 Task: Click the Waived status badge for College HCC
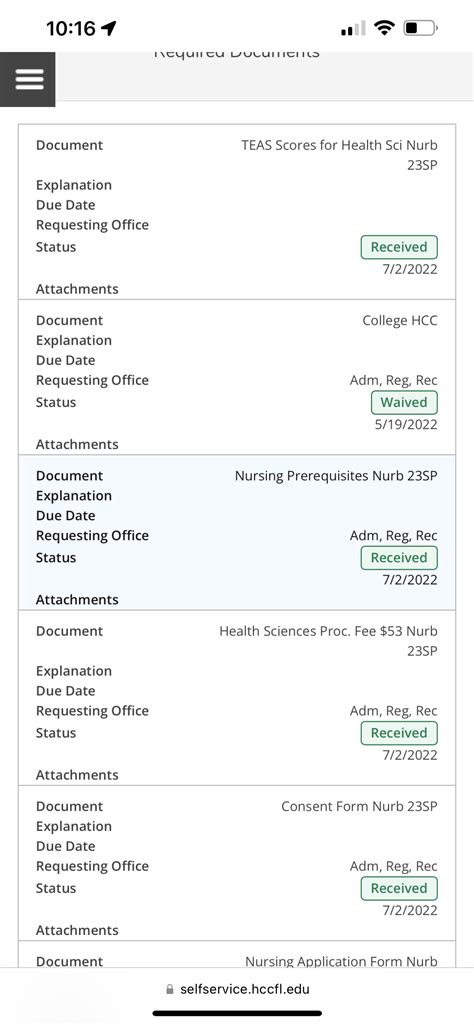[x=404, y=403]
